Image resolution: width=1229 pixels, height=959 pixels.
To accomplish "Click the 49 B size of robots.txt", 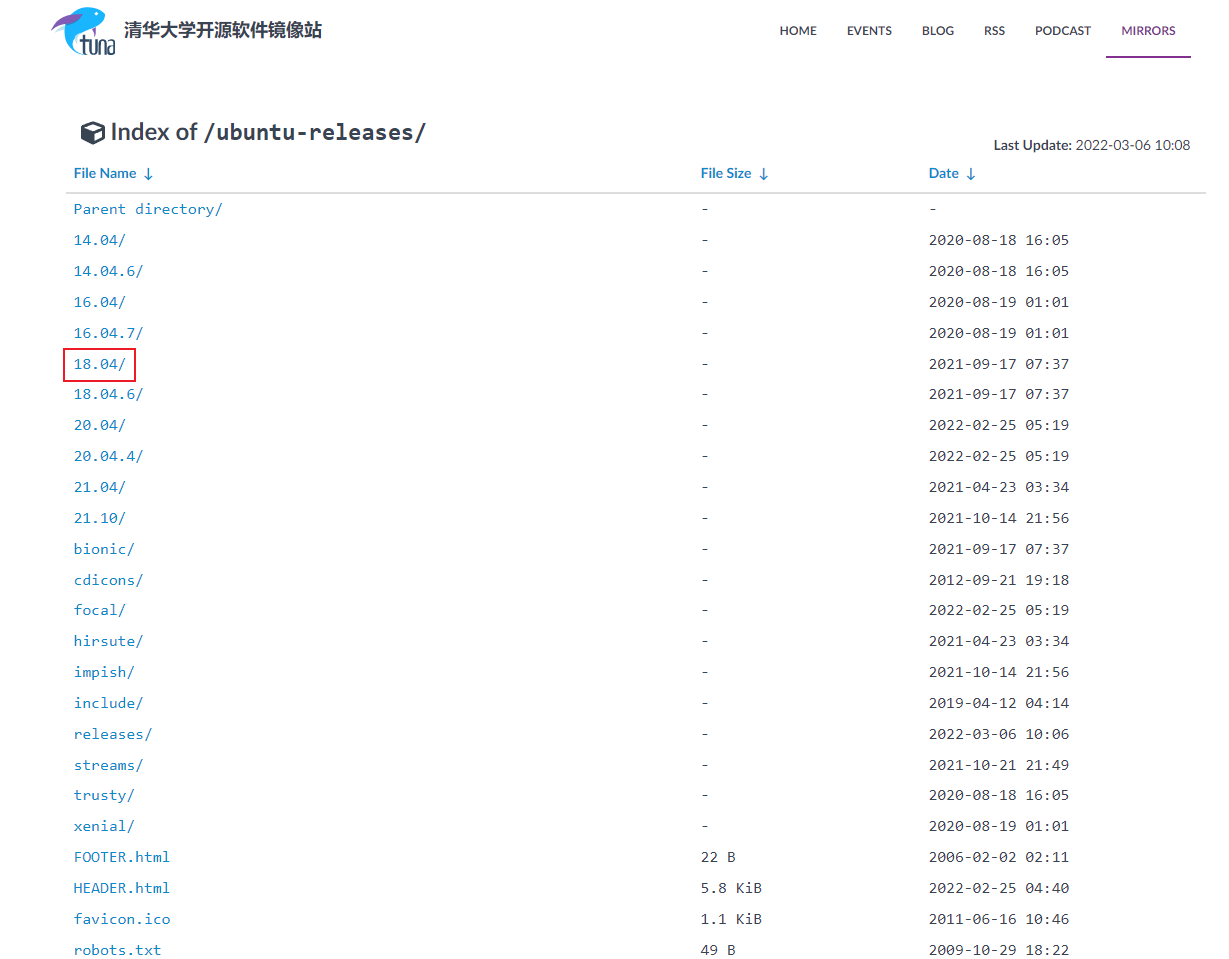I will pyautogui.click(x=718, y=950).
